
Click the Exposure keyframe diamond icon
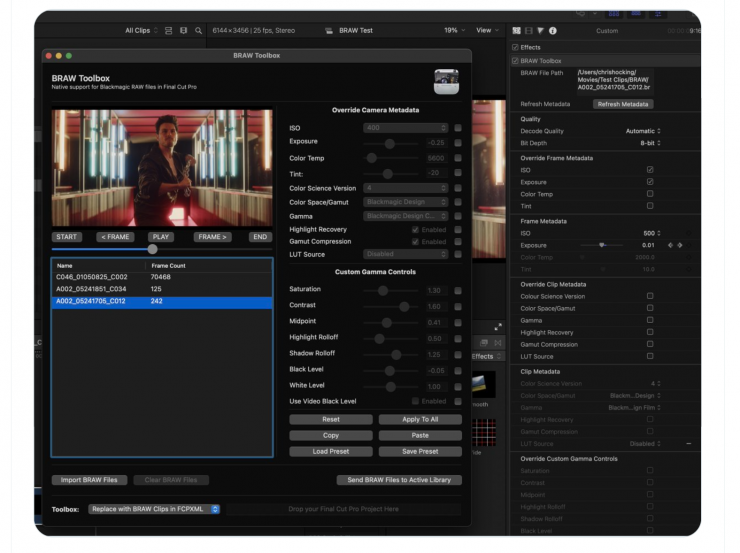tap(679, 245)
